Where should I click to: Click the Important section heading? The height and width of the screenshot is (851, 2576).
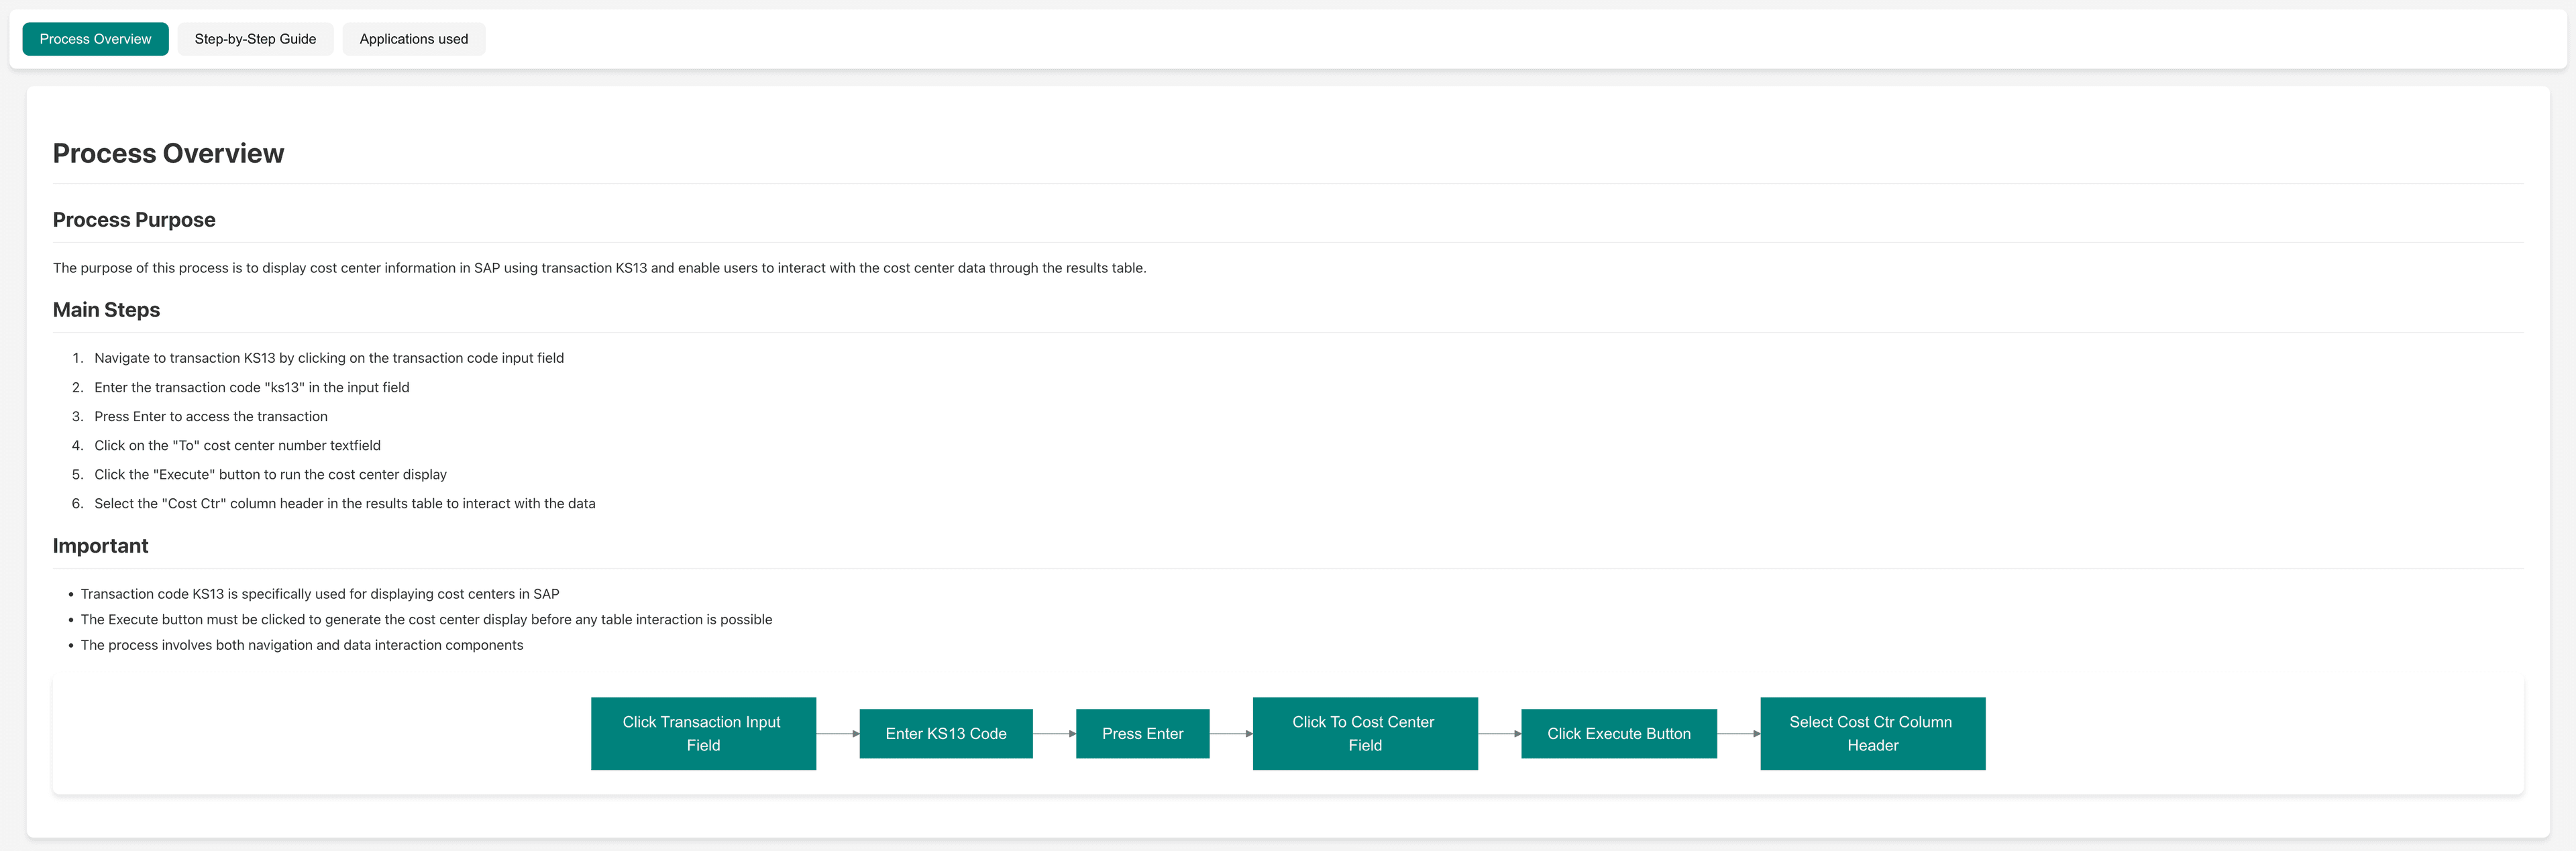click(100, 546)
